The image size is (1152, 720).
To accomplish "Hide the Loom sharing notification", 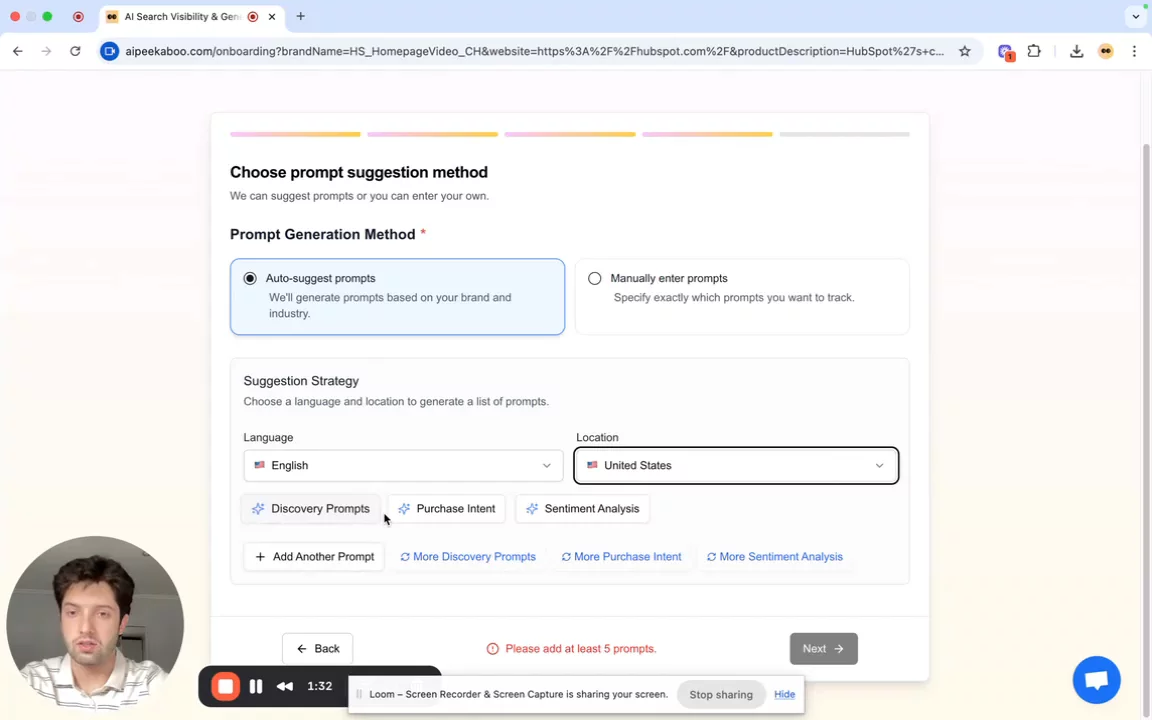I will pos(784,694).
